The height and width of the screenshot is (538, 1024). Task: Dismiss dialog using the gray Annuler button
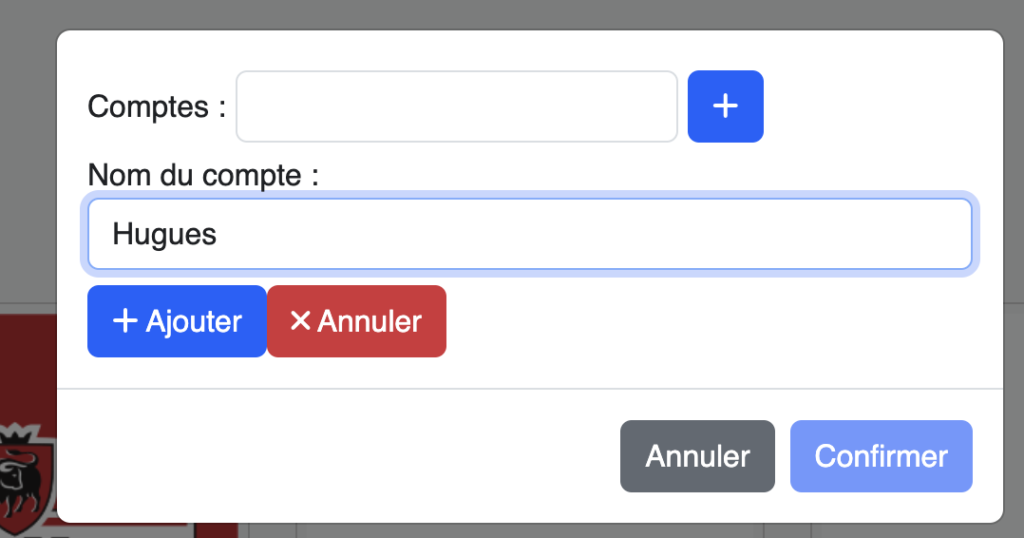tap(697, 456)
